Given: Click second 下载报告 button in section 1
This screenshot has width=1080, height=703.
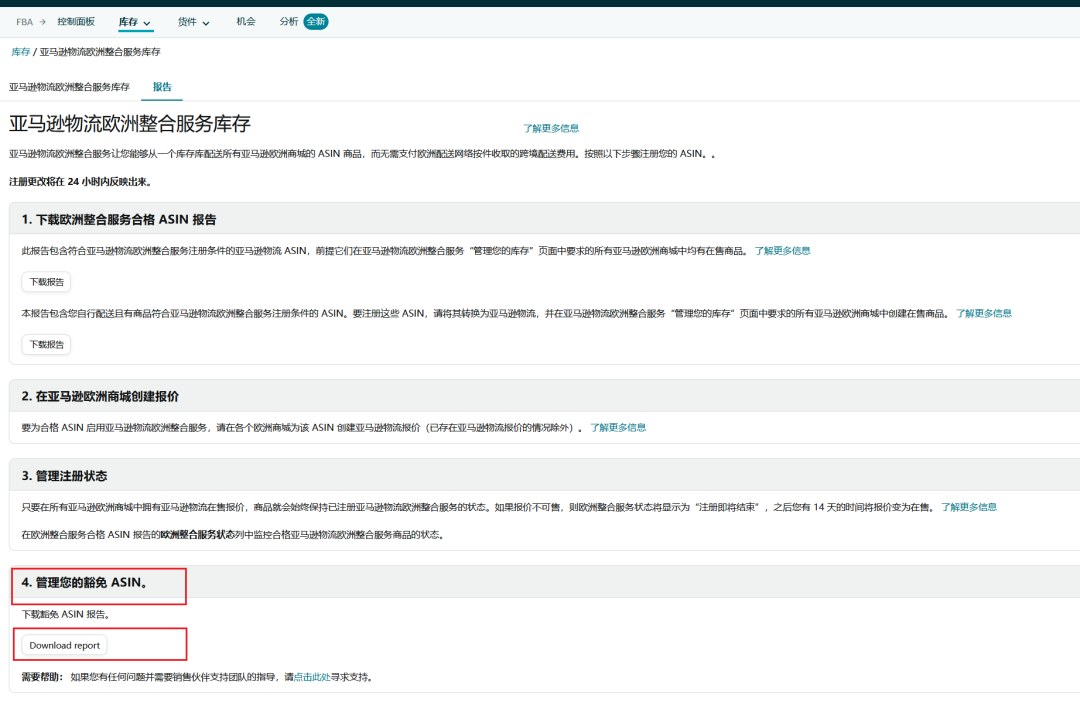Looking at the screenshot, I should coord(46,344).
